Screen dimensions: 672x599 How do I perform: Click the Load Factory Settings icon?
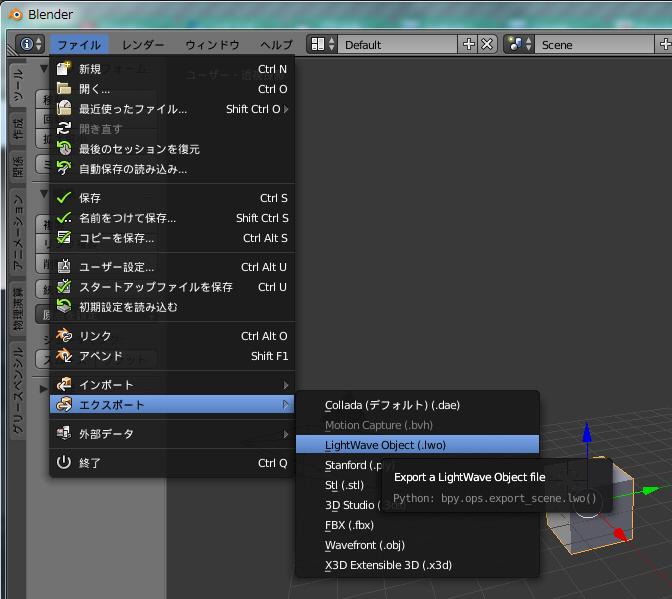(64, 306)
